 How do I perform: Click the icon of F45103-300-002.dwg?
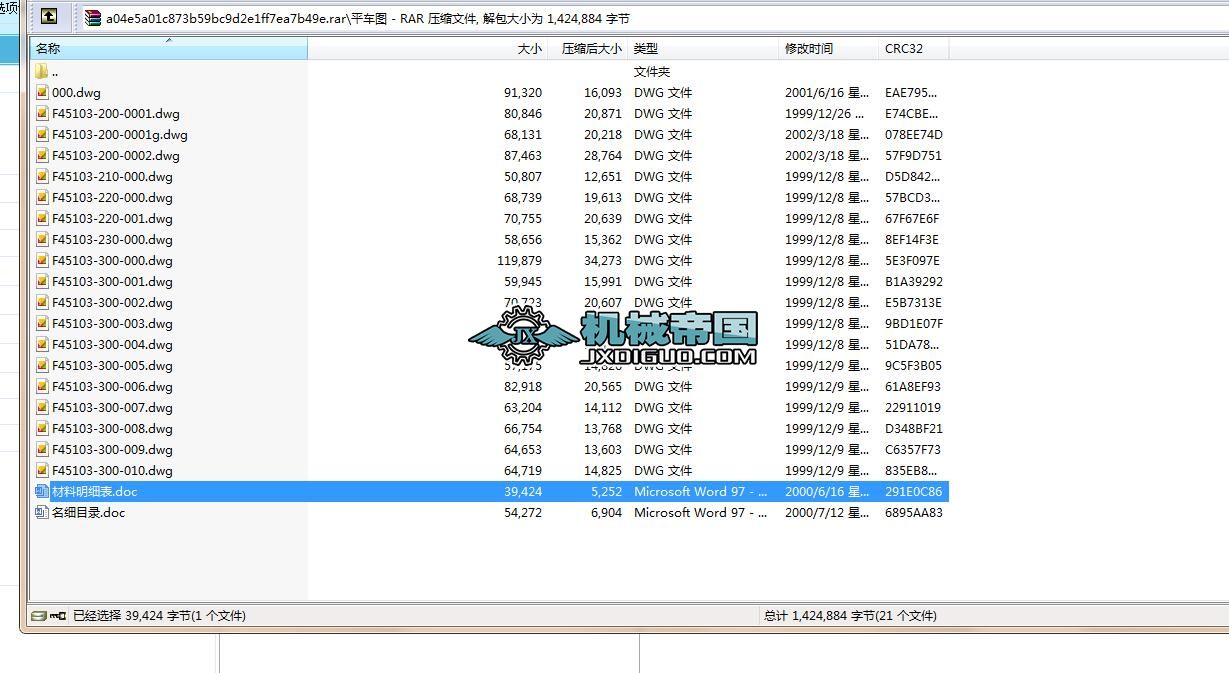click(x=42, y=302)
